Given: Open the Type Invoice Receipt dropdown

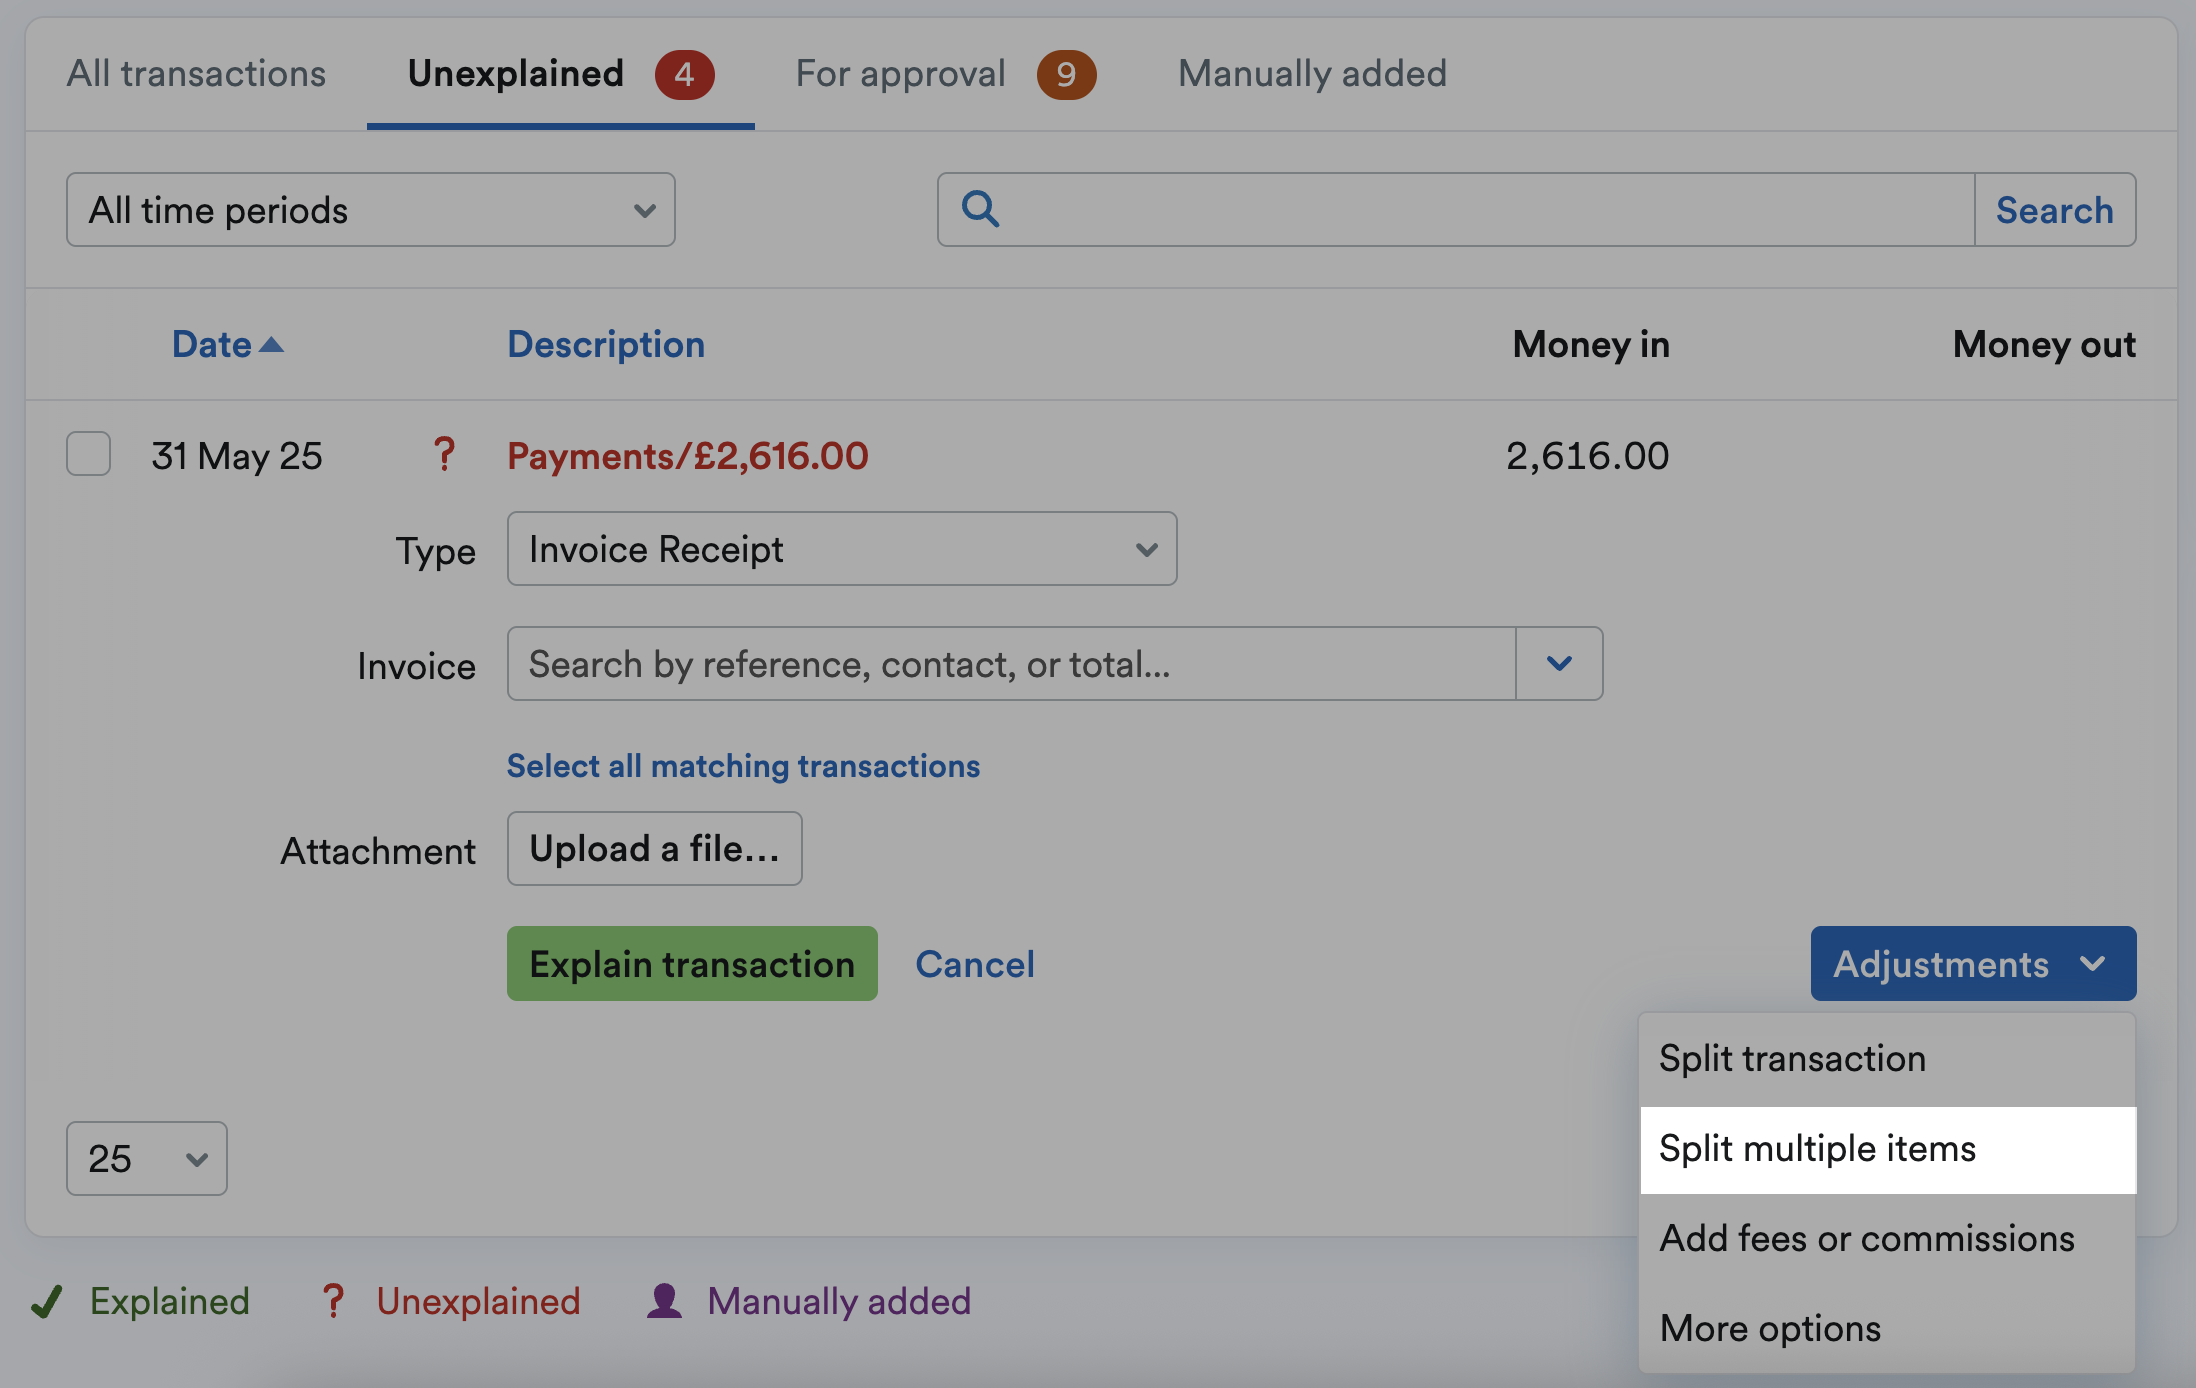Looking at the screenshot, I should pyautogui.click(x=842, y=549).
